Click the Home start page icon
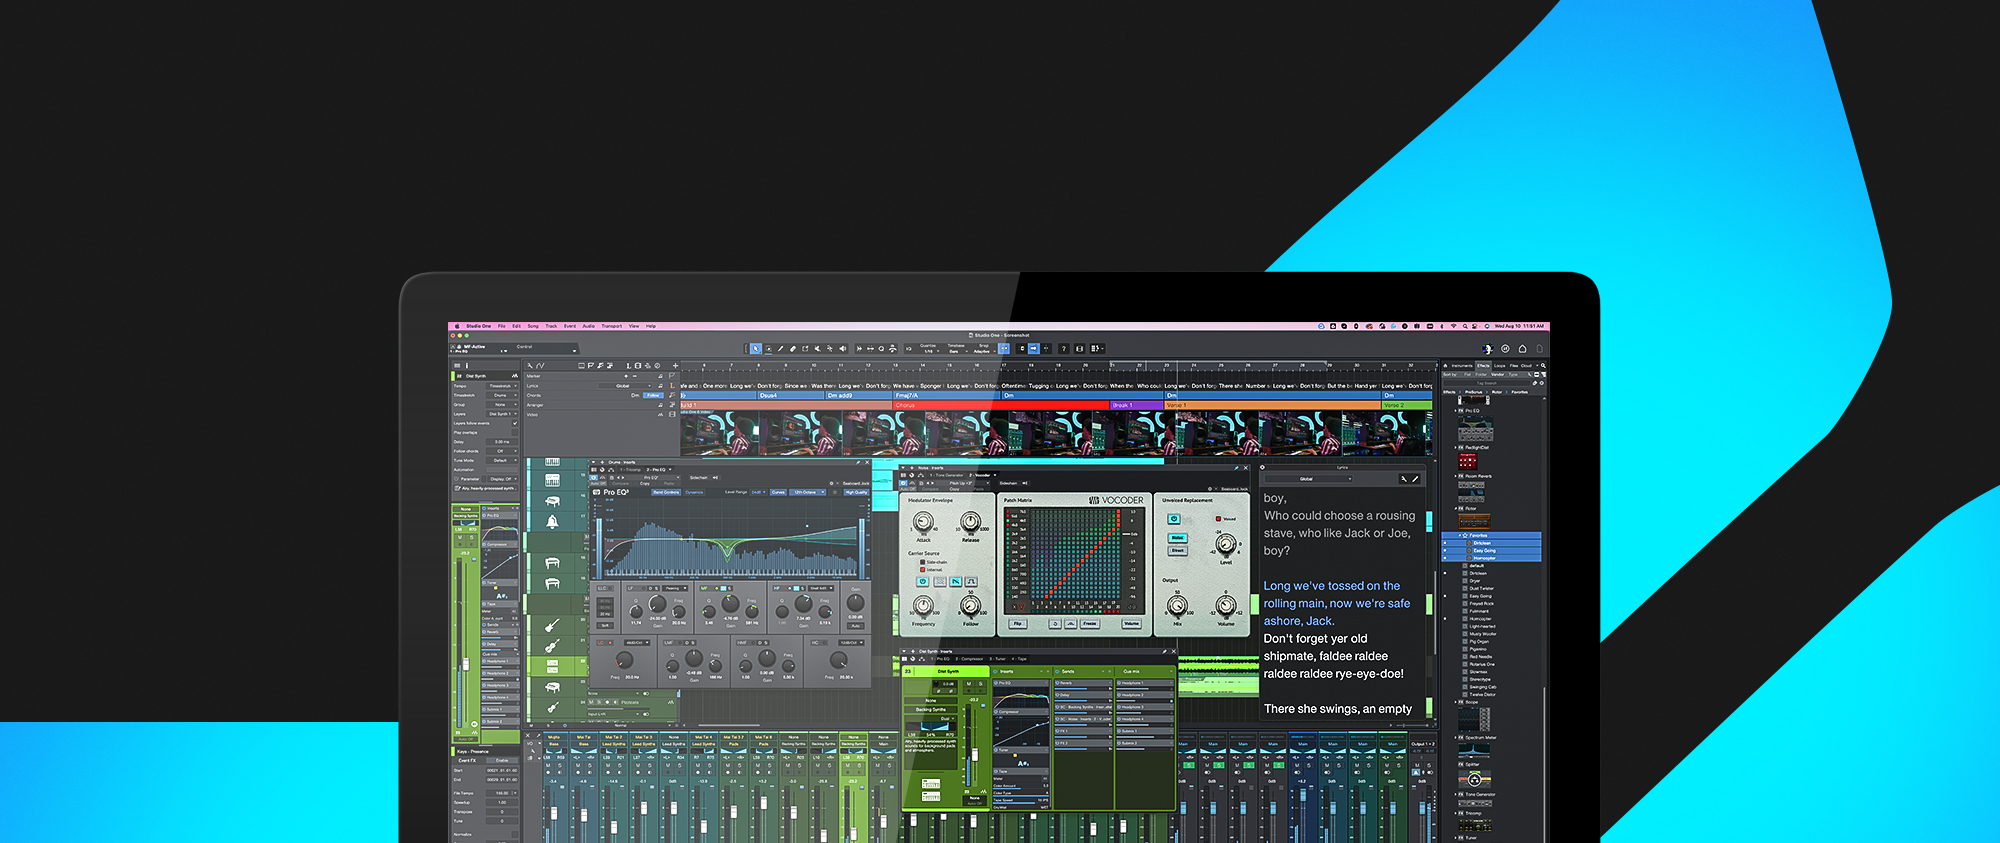This screenshot has width=2000, height=843. pos(1522,349)
